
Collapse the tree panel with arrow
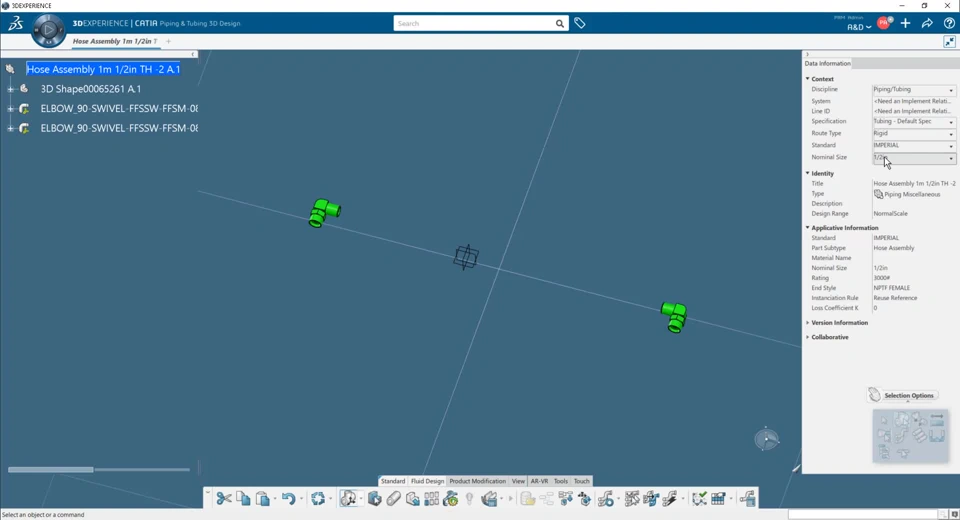[193, 55]
